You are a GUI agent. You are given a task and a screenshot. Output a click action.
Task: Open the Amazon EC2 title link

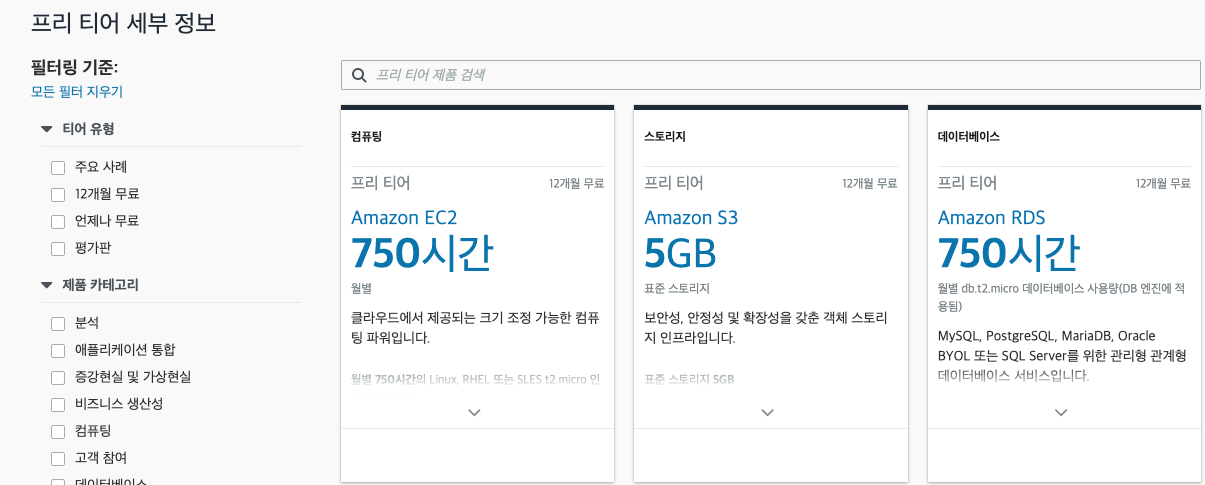click(x=404, y=217)
